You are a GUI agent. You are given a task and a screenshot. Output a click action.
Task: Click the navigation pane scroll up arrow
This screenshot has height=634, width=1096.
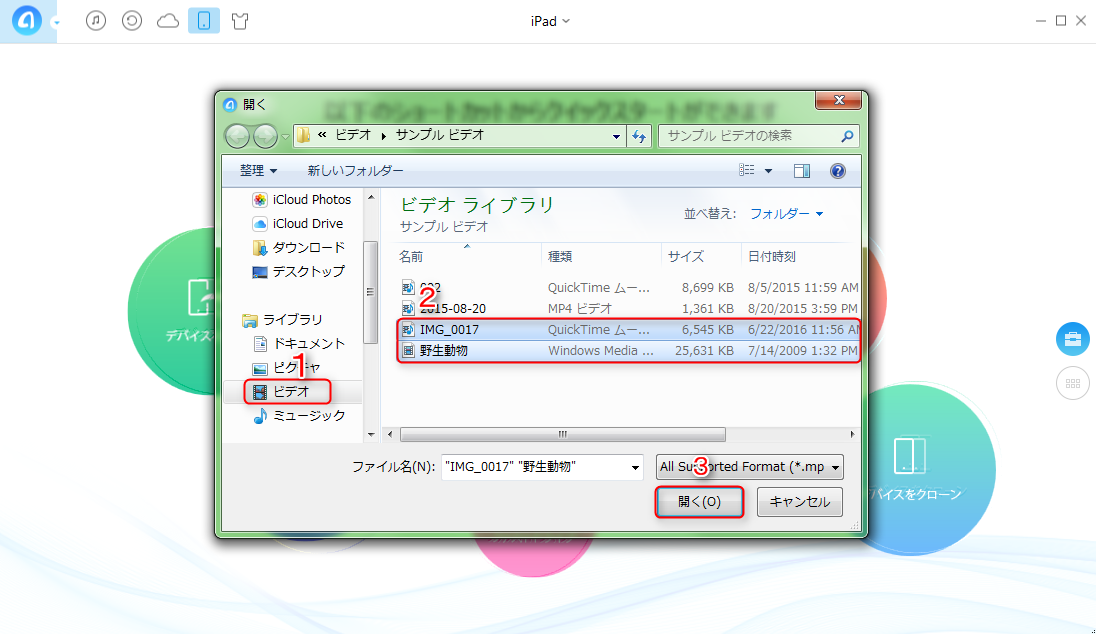[x=371, y=198]
